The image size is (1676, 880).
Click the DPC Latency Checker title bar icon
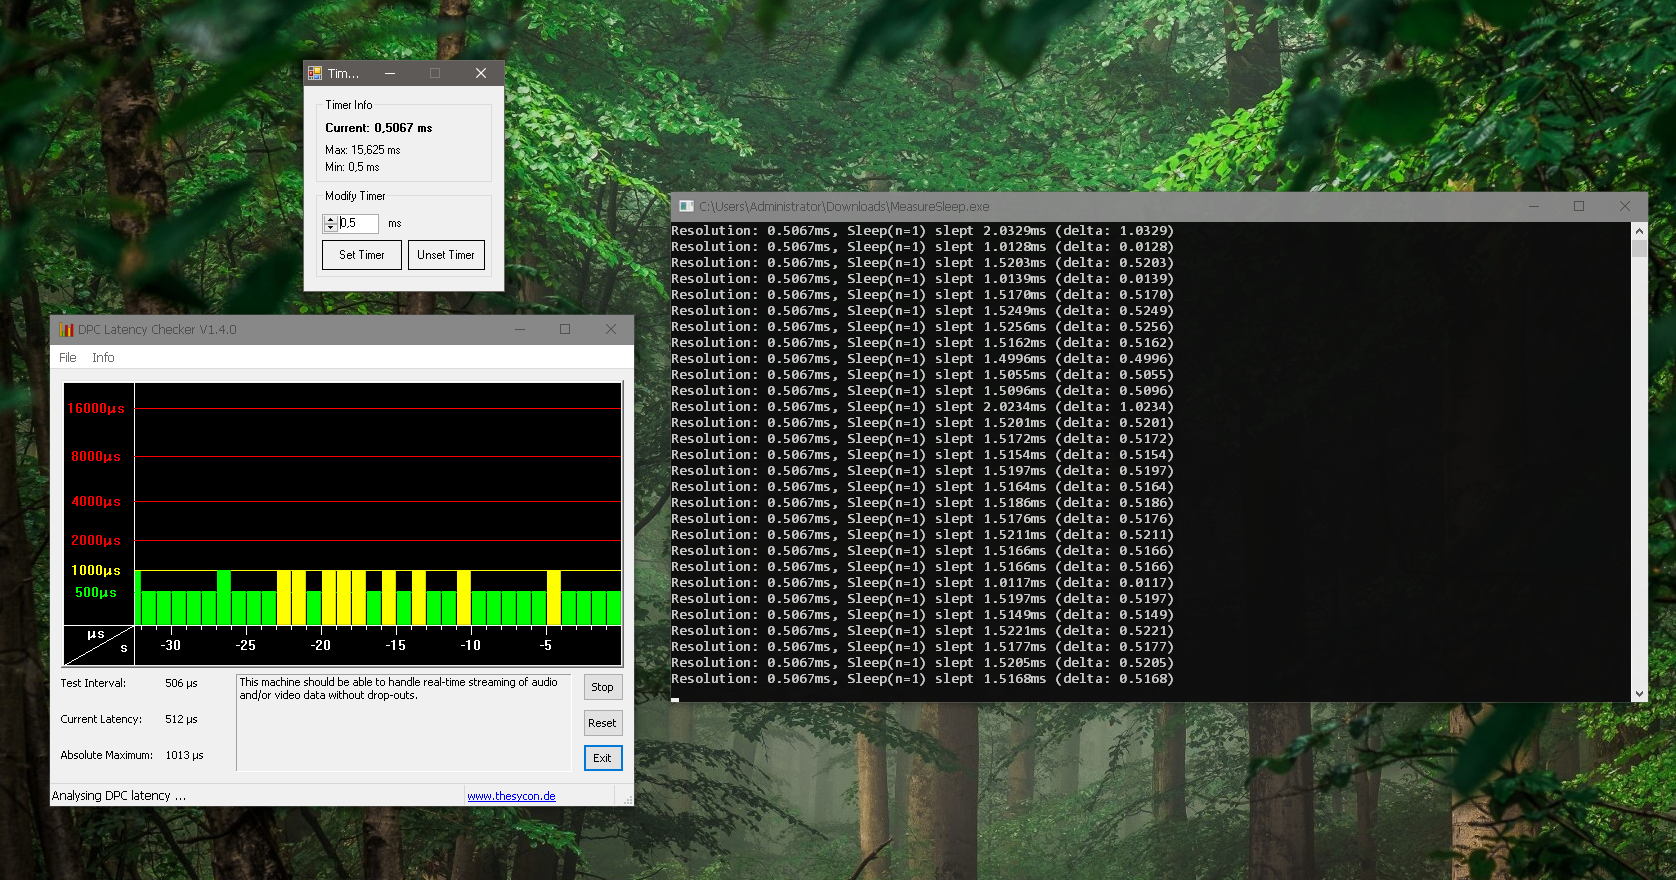click(66, 329)
